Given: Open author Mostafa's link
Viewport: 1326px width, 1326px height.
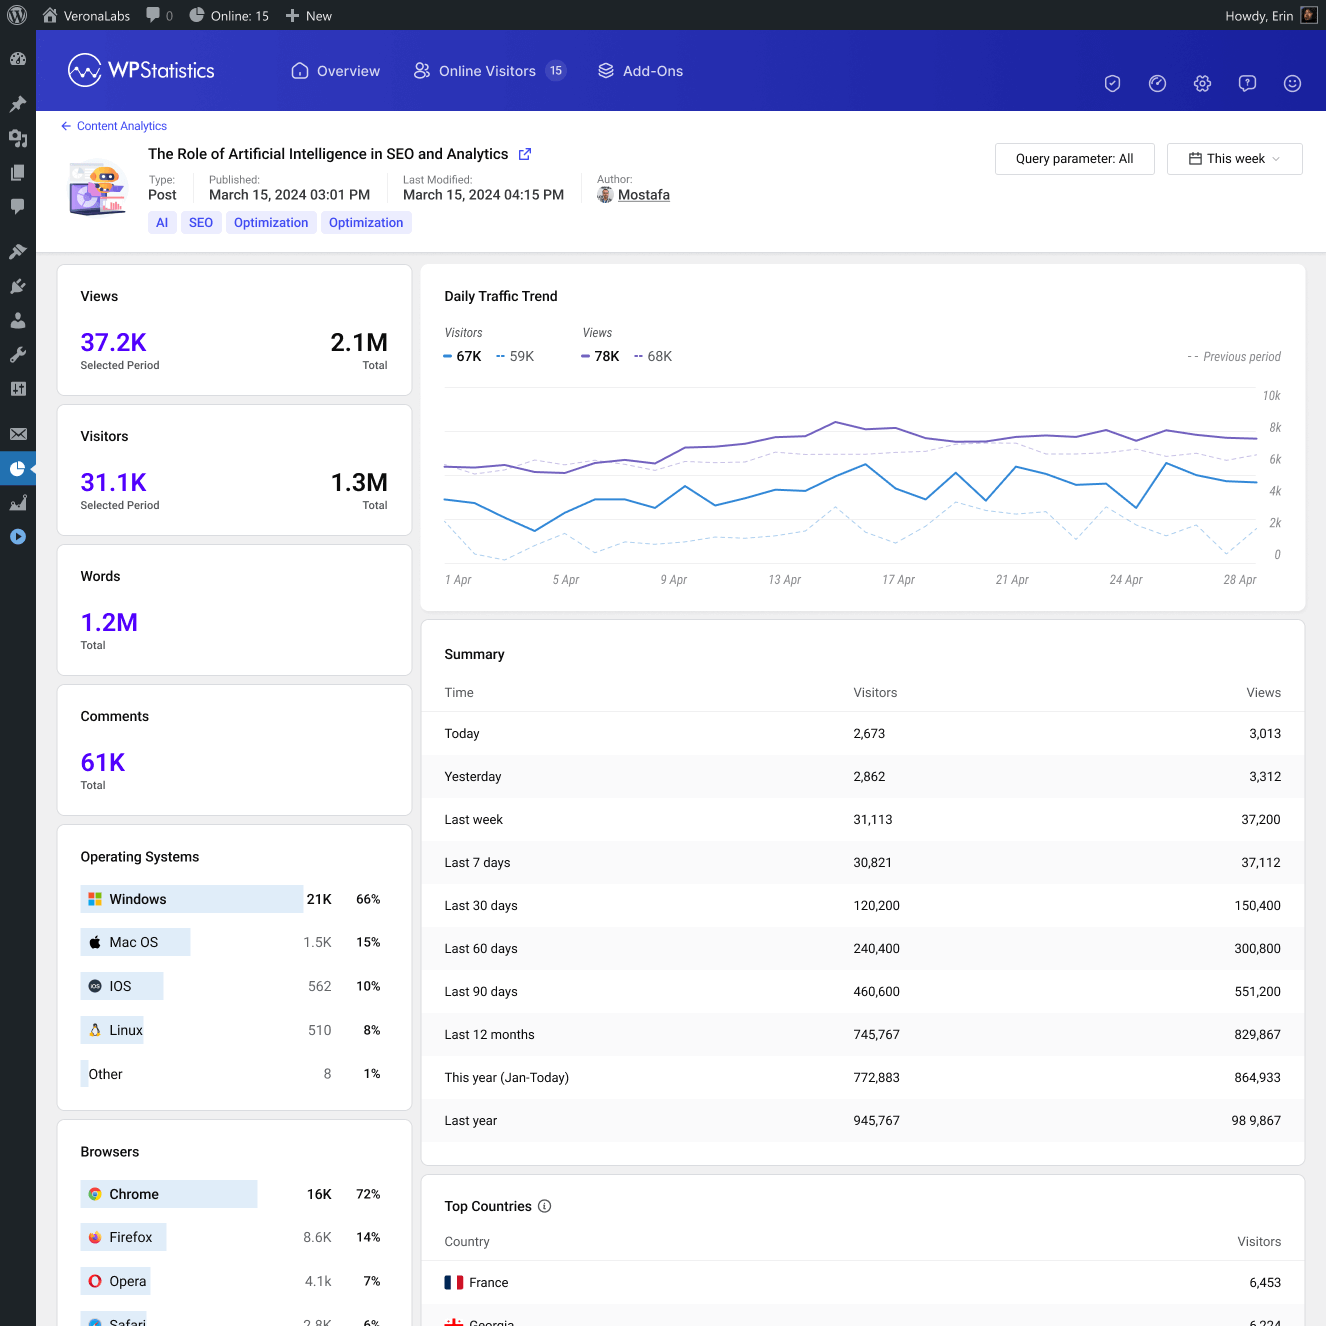Looking at the screenshot, I should tap(643, 195).
